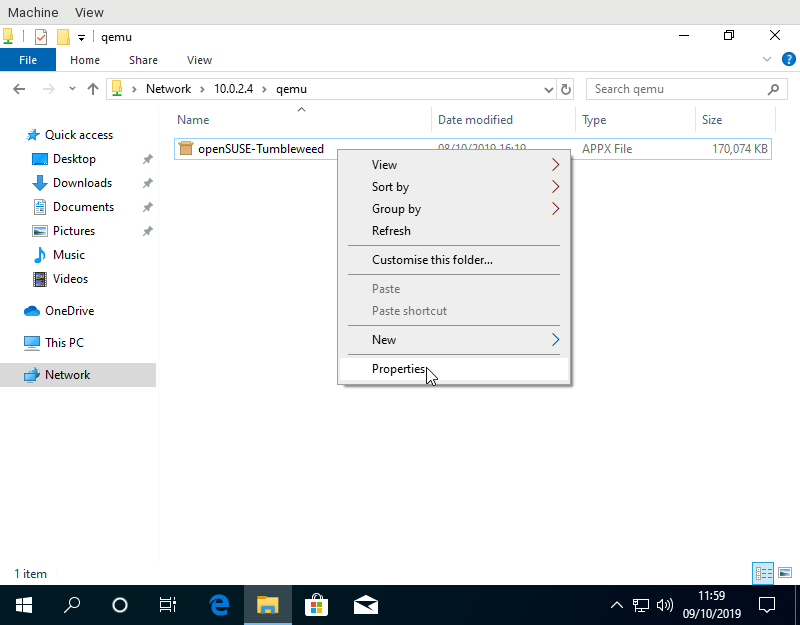Go up one folder level
This screenshot has height=625, width=800.
click(x=93, y=89)
